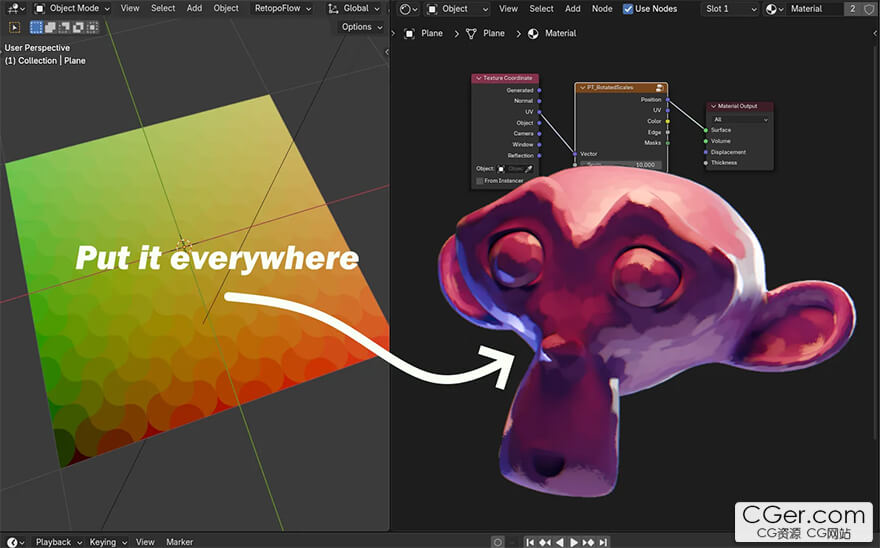Open the viewport Object menu
The height and width of the screenshot is (548, 880).
(226, 8)
